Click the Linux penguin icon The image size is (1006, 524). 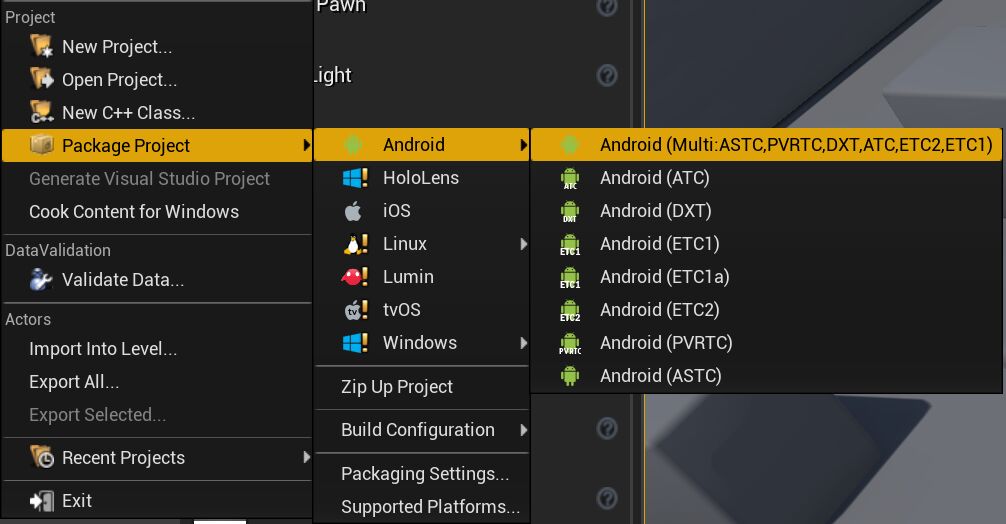click(x=355, y=244)
